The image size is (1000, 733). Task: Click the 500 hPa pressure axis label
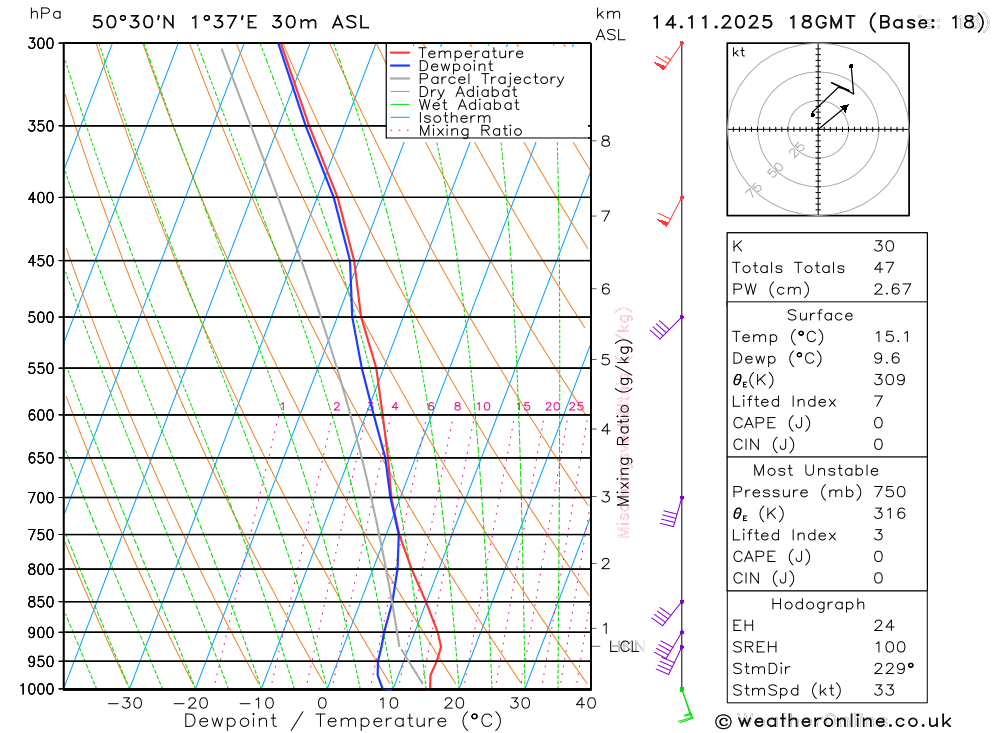point(41,317)
